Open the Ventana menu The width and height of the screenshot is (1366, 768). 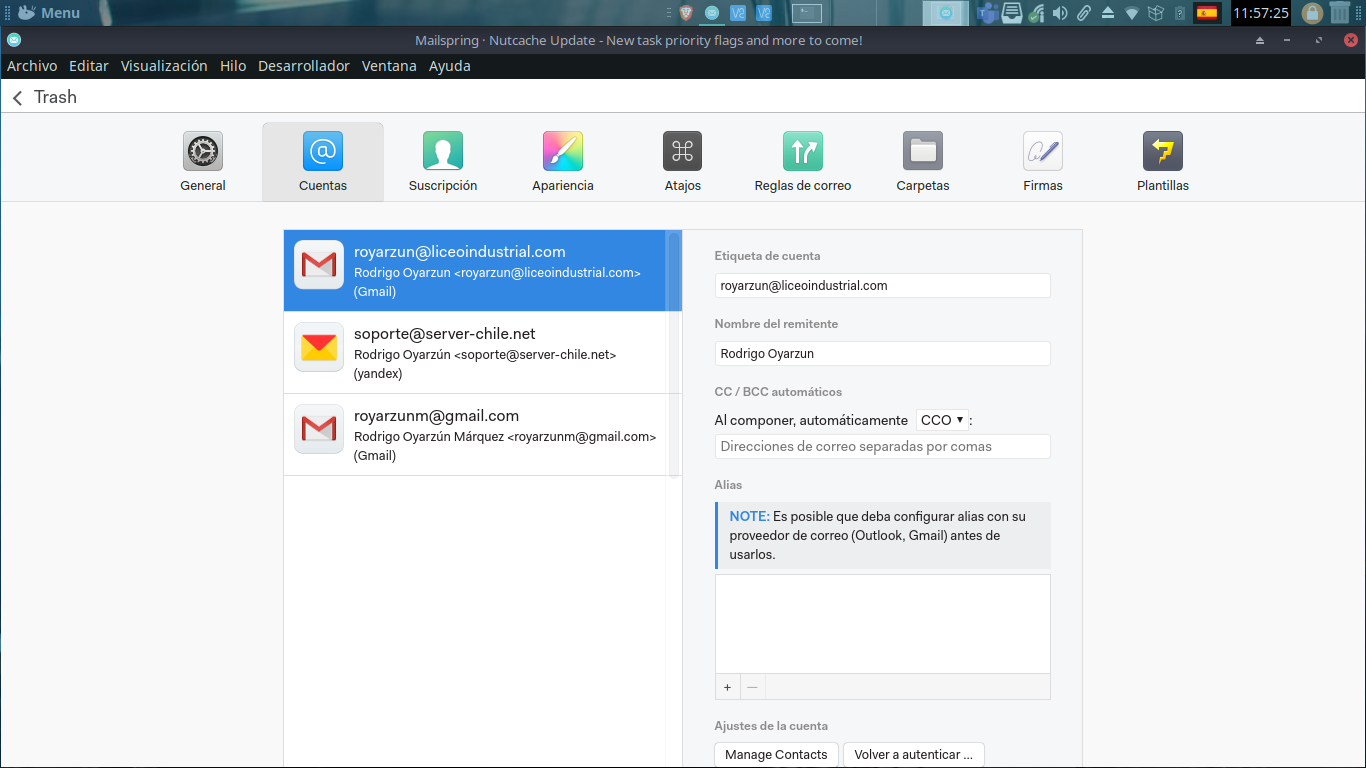pos(389,66)
